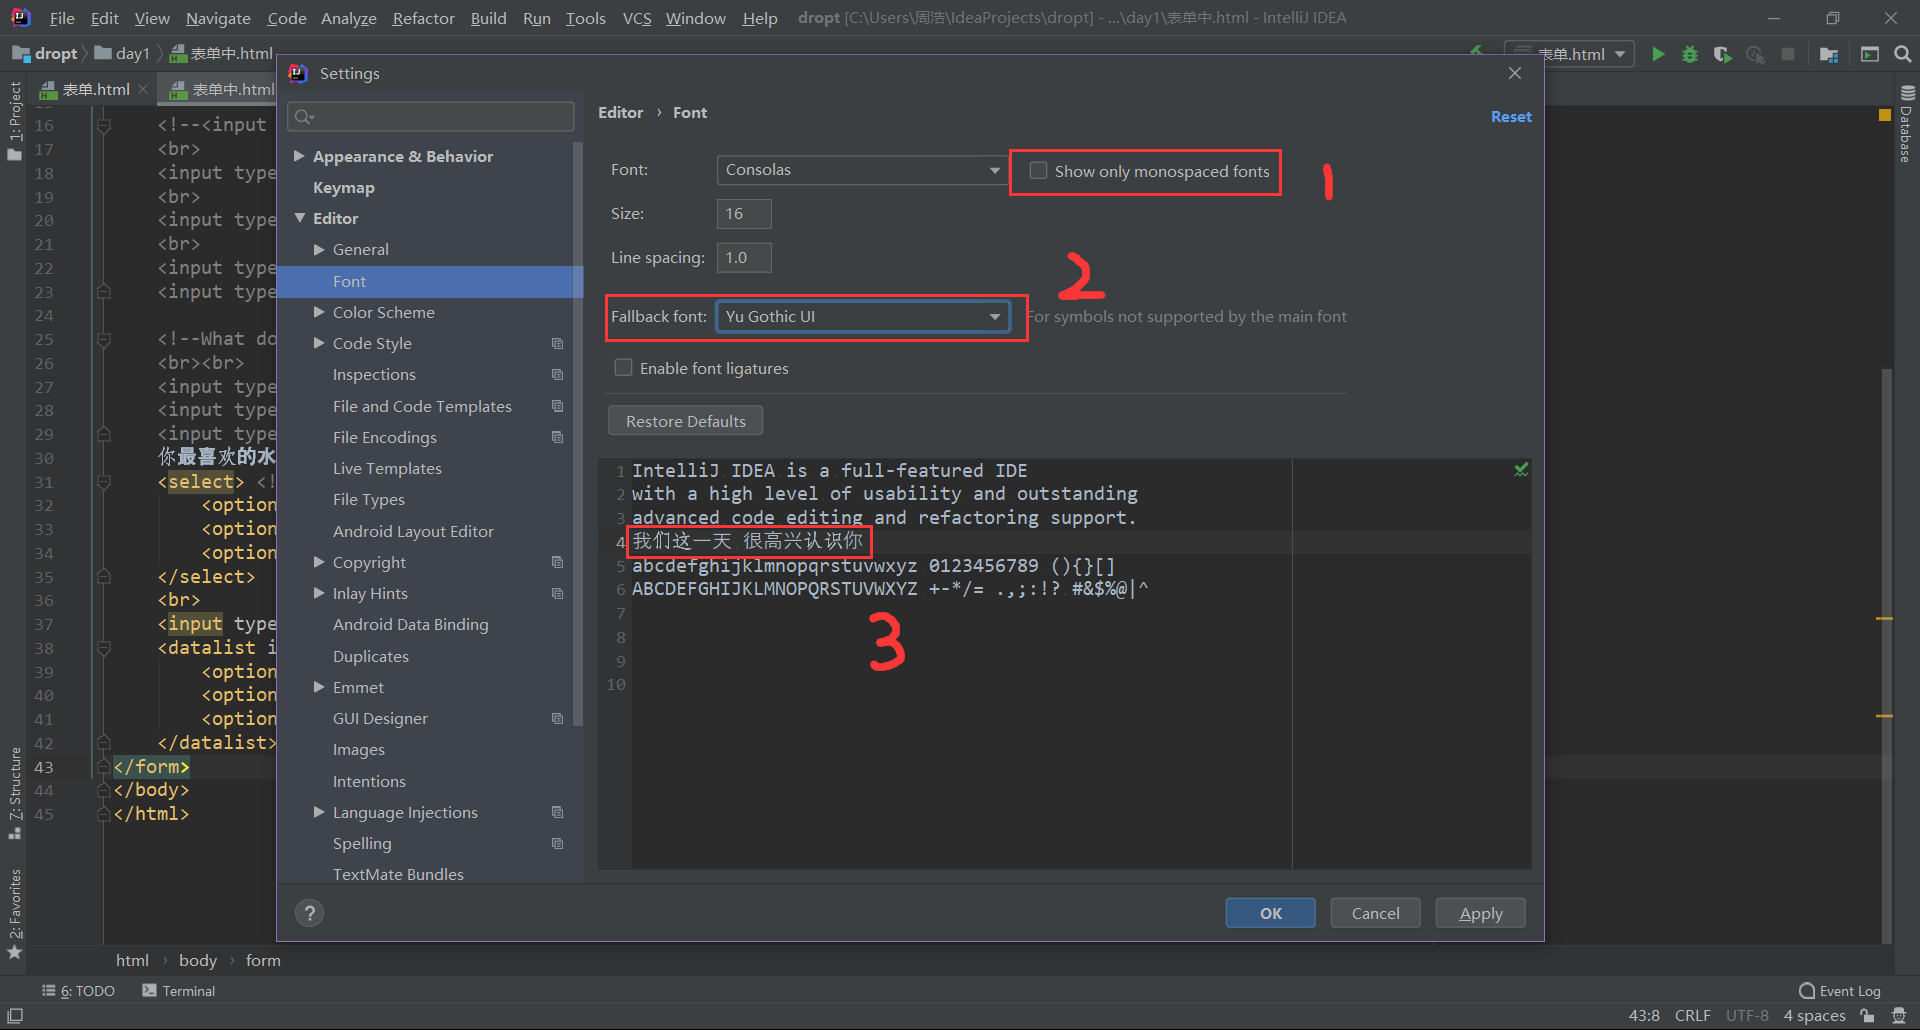Select Live Templates in settings tree
This screenshot has width=1920, height=1030.
tap(387, 468)
